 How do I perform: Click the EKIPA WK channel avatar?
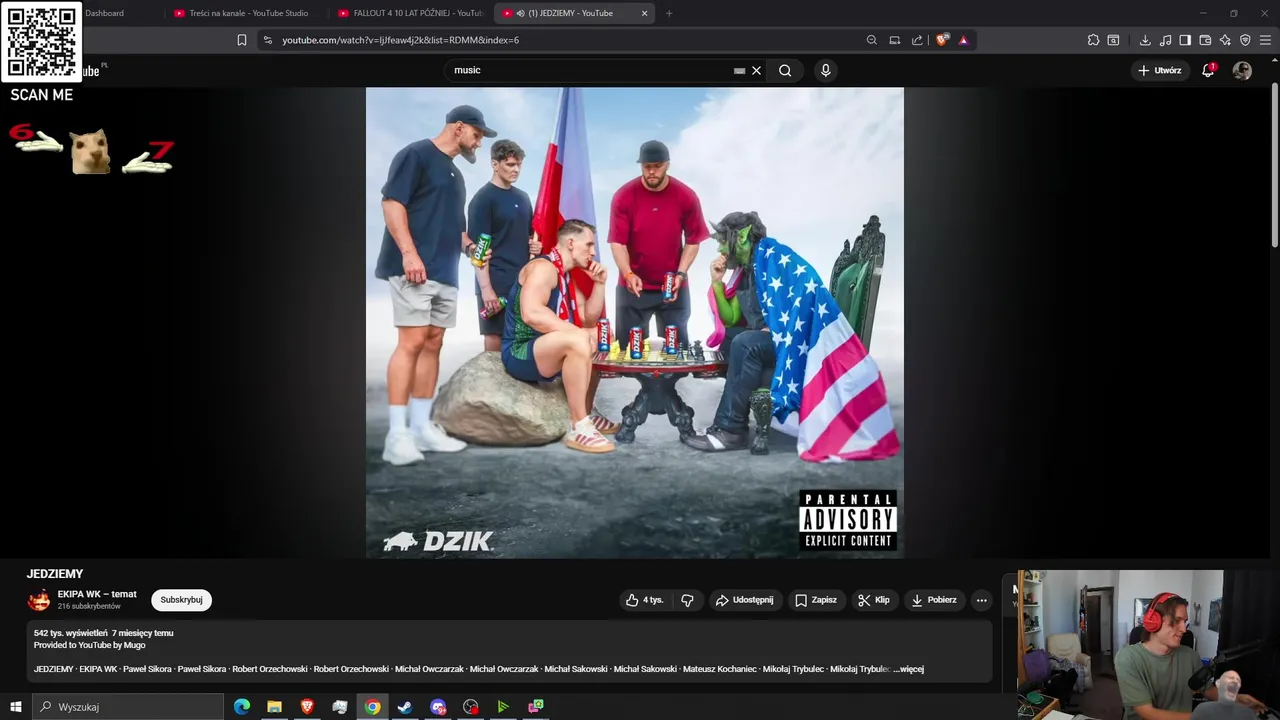point(39,600)
